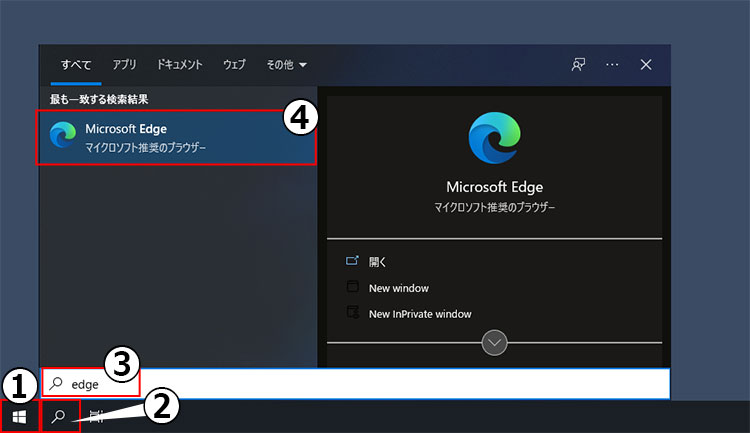Click the Microsoft Edge title in preview pane
Image resolution: width=750 pixels, height=433 pixels.
pos(495,187)
